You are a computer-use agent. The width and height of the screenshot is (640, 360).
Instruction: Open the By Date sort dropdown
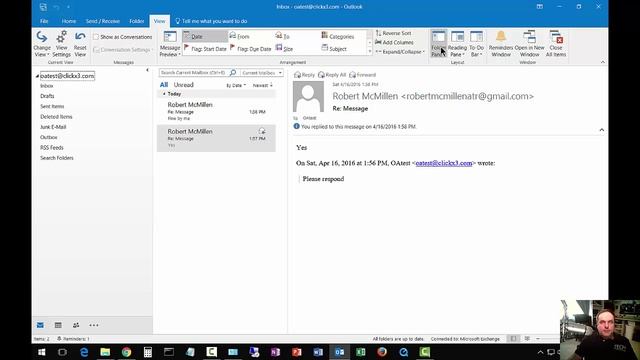click(x=236, y=85)
